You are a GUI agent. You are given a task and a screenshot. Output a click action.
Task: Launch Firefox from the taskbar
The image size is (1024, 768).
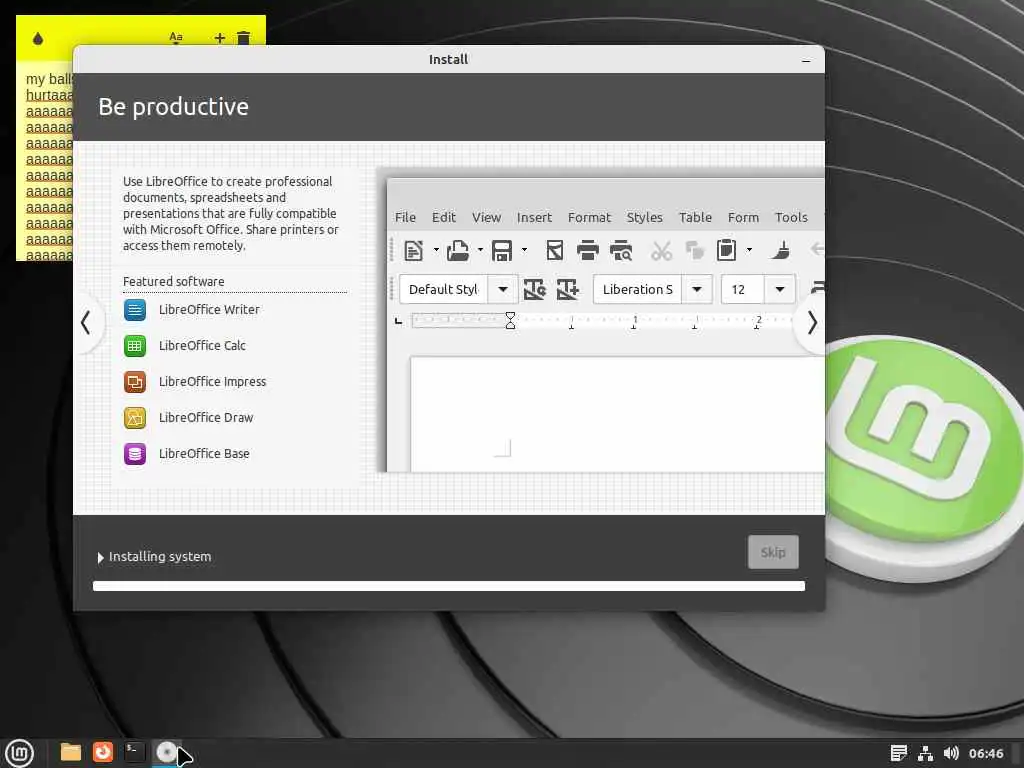103,752
